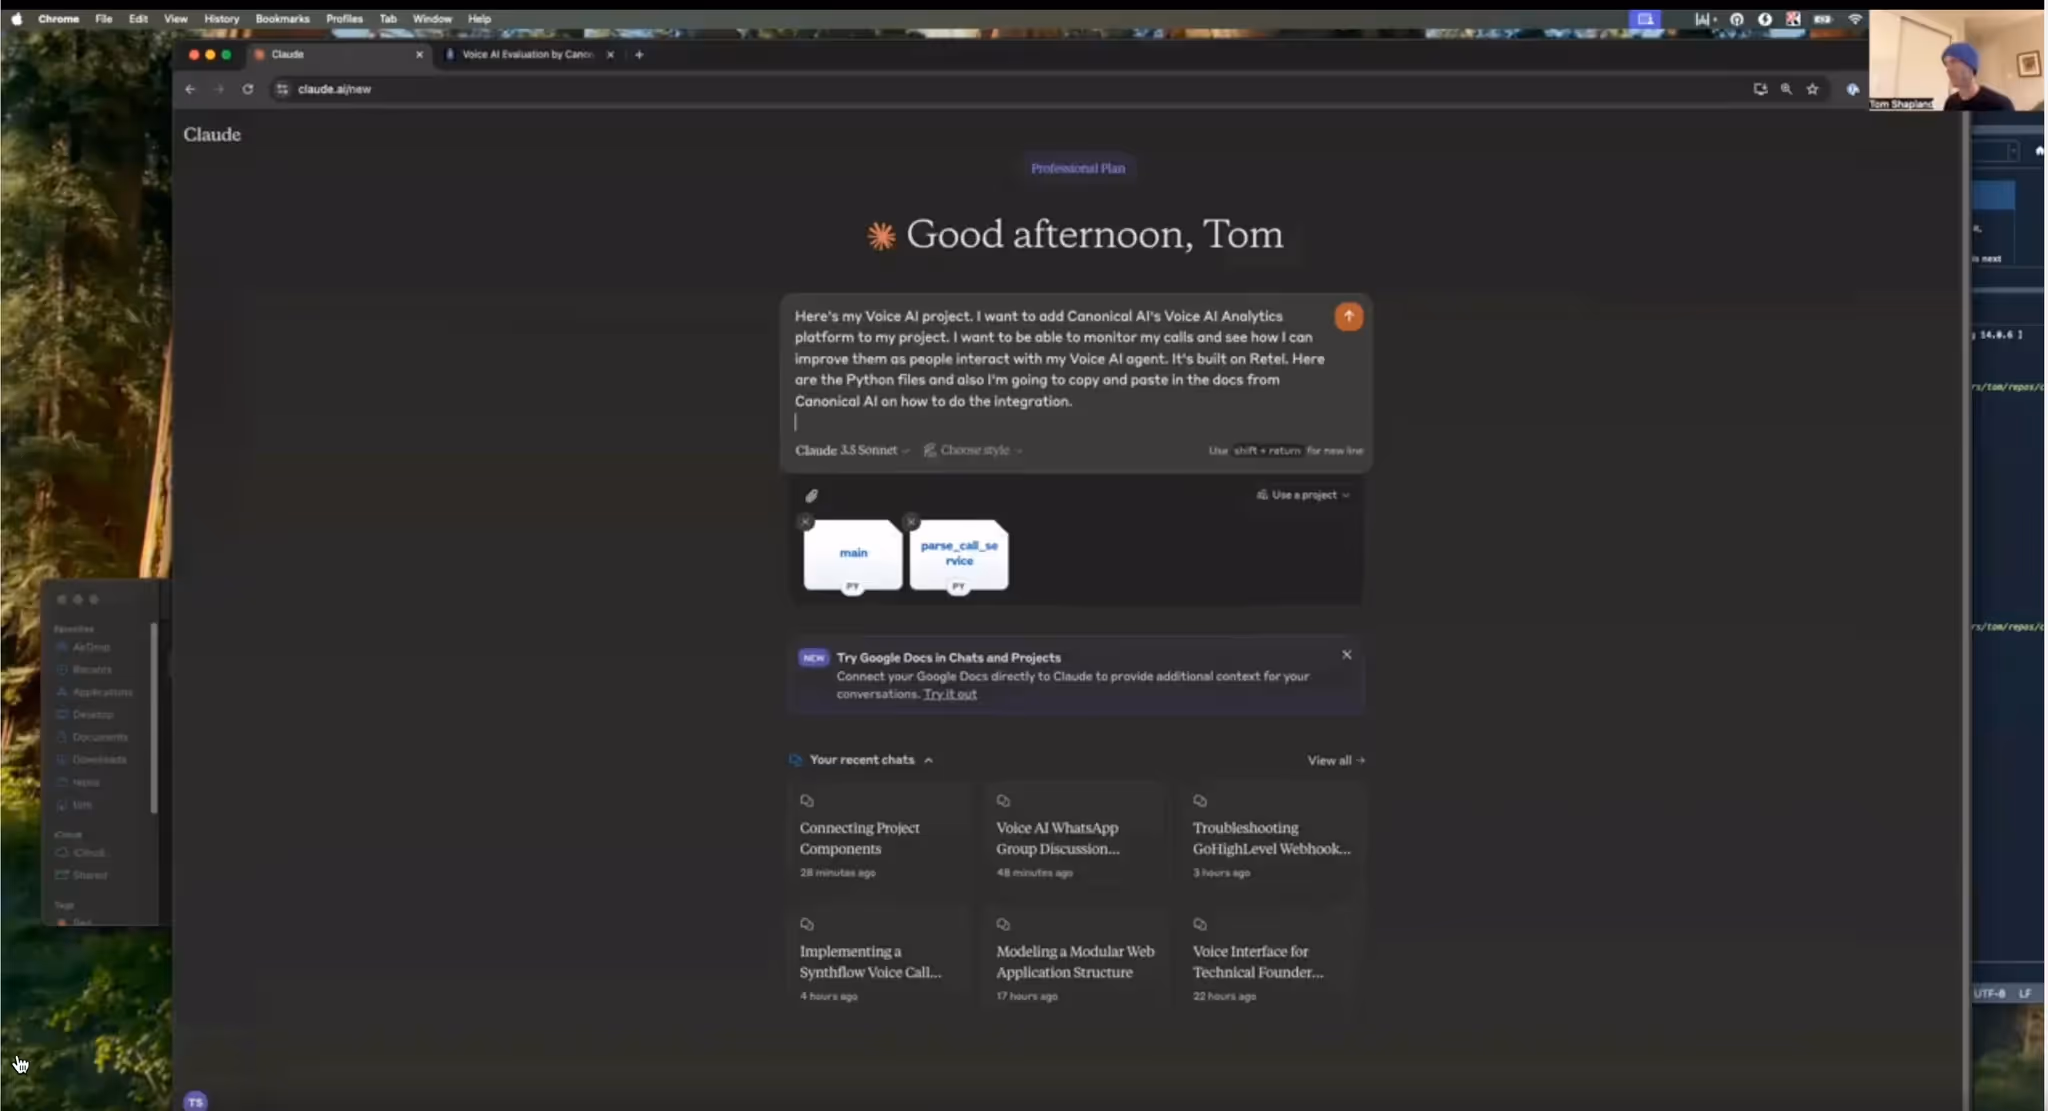Reload the claude.ai page
This screenshot has height=1111, width=2048.
click(x=247, y=89)
